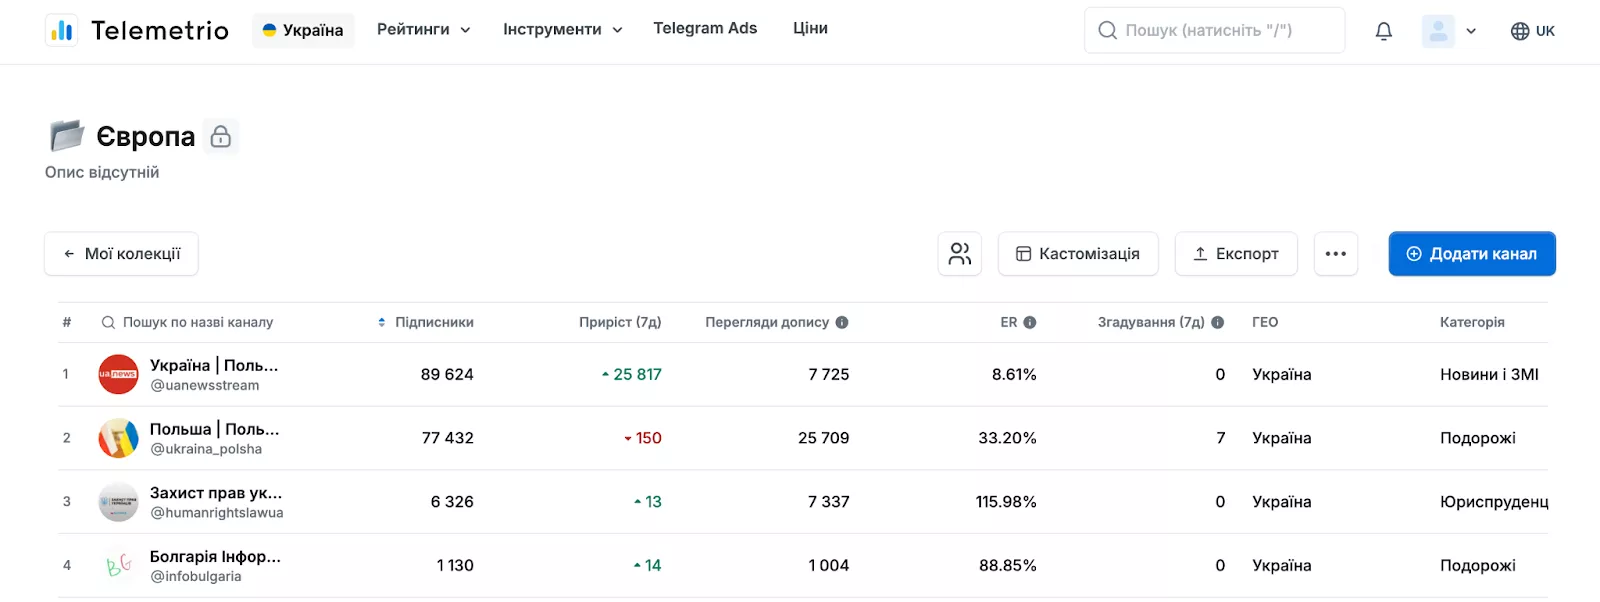This screenshot has height=602, width=1600.
Task: Focus the Пошук по назві каналу field
Action: (x=198, y=322)
